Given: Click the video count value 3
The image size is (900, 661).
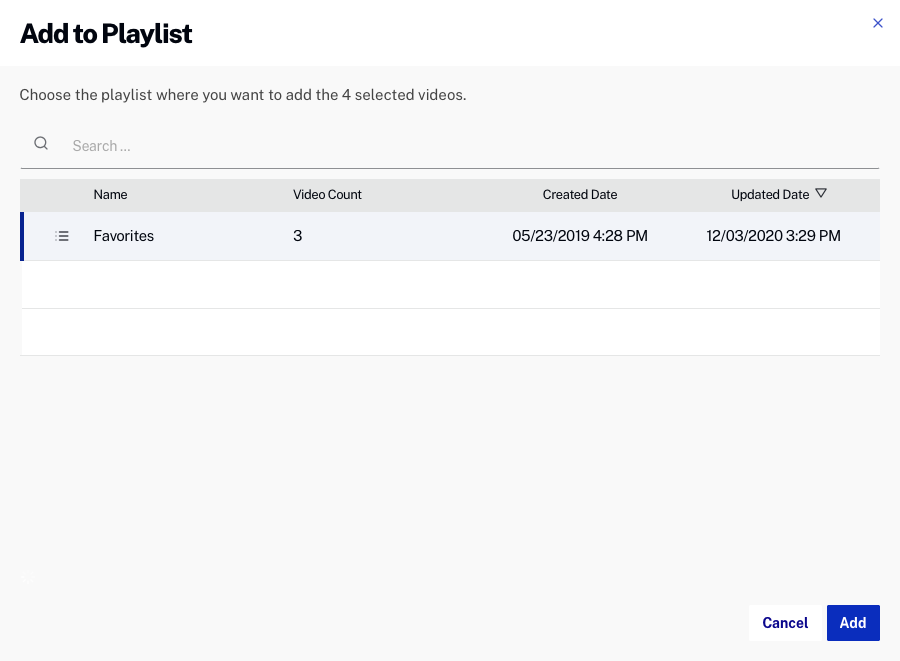Looking at the screenshot, I should coord(298,237).
